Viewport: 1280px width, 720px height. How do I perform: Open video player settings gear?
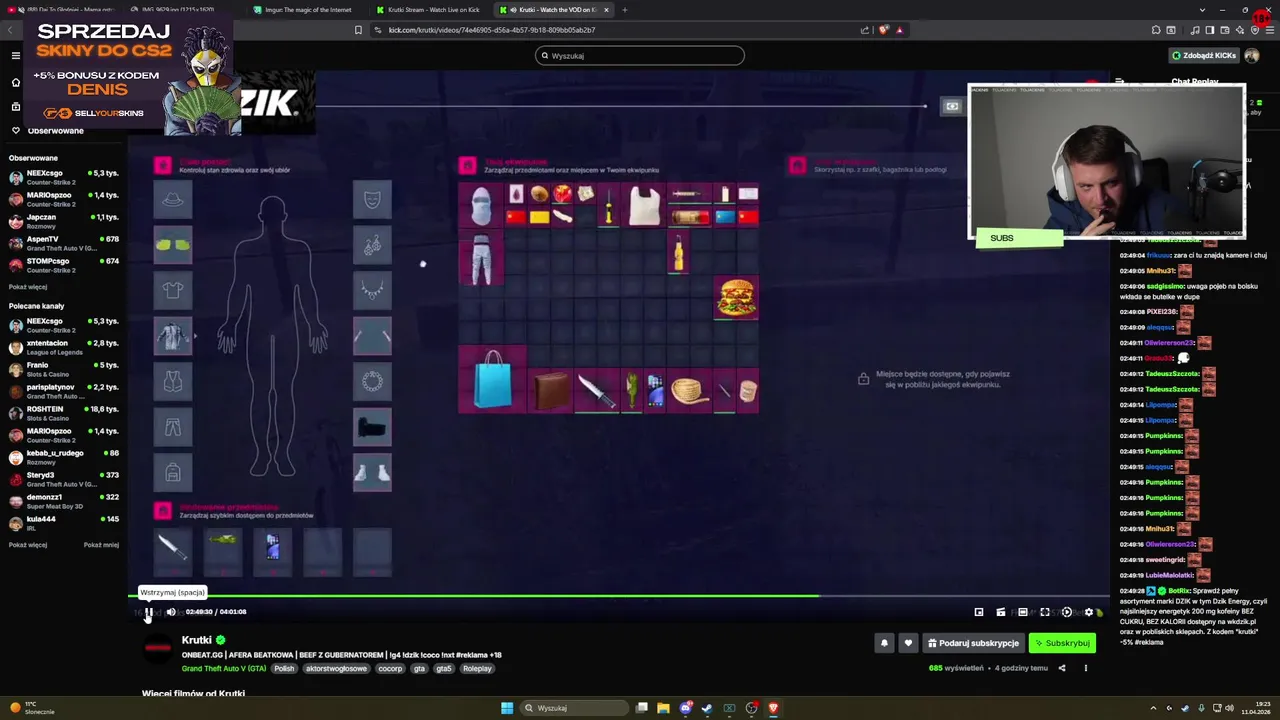tap(1089, 612)
